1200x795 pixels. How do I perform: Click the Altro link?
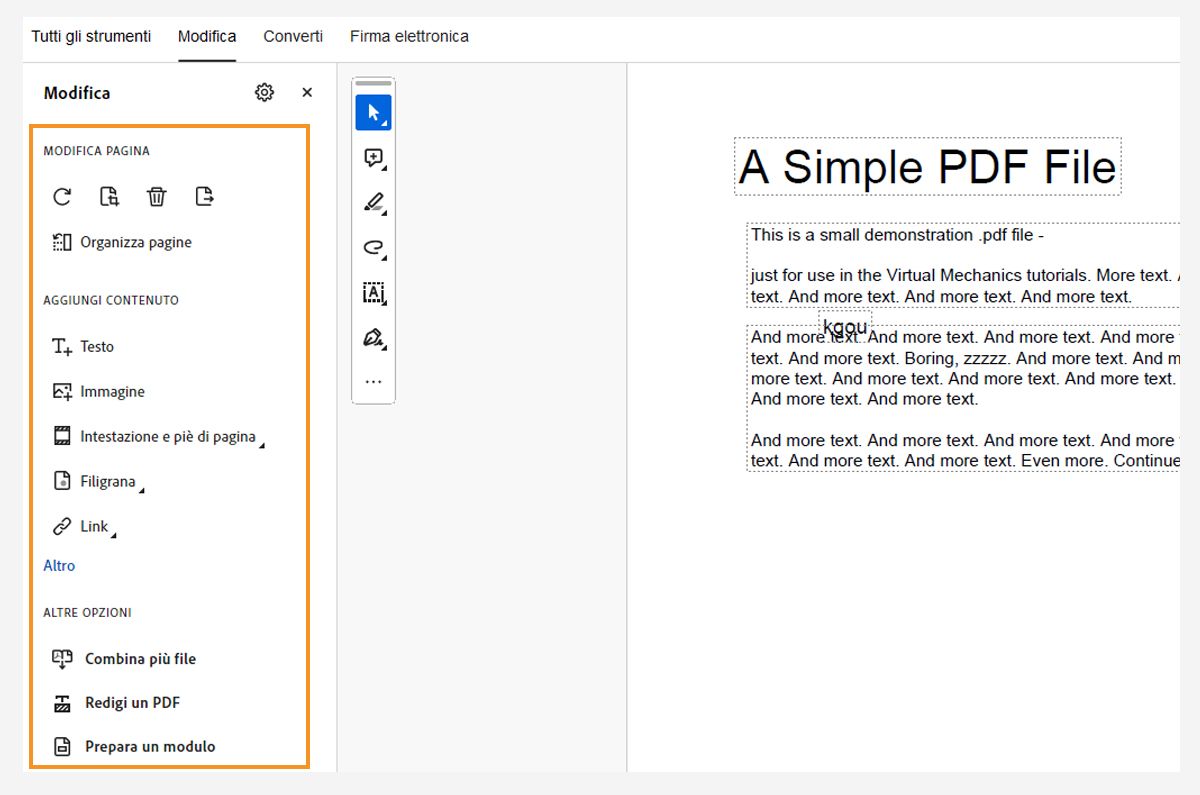(x=59, y=565)
